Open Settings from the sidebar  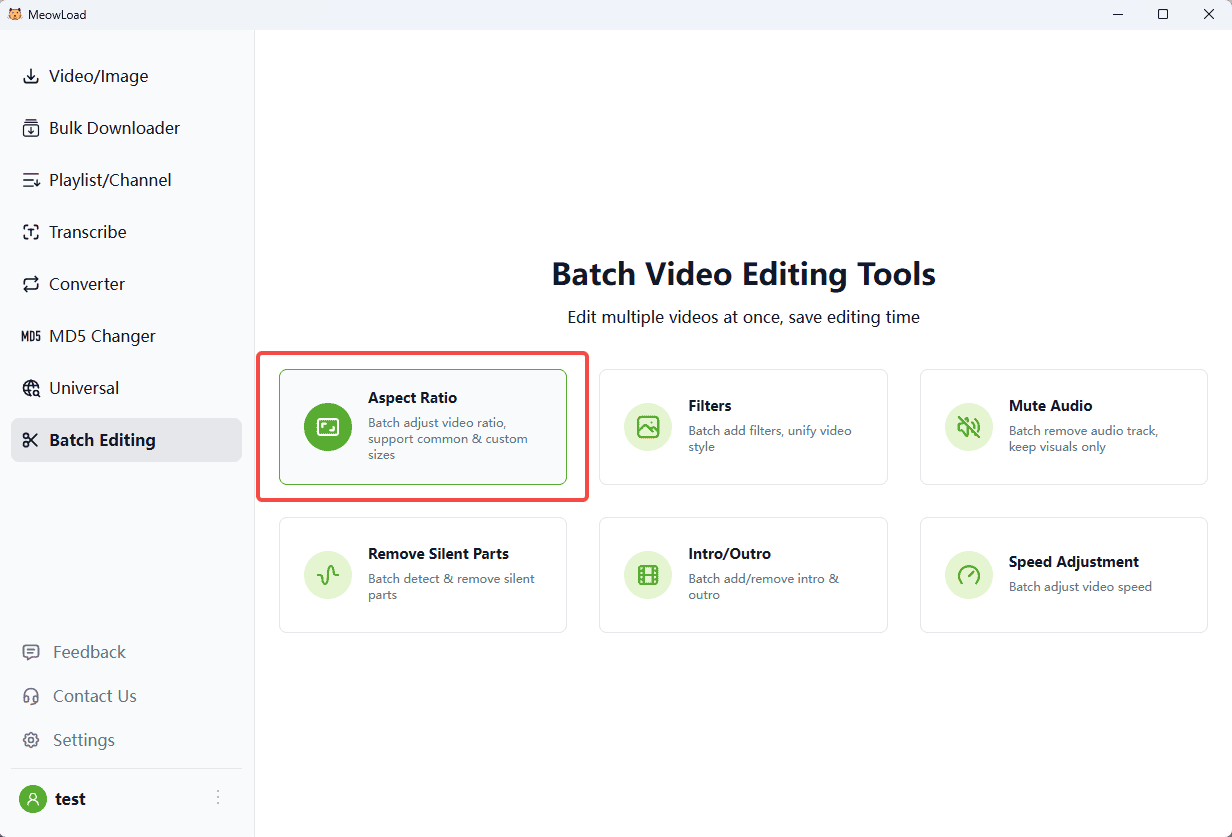83,740
